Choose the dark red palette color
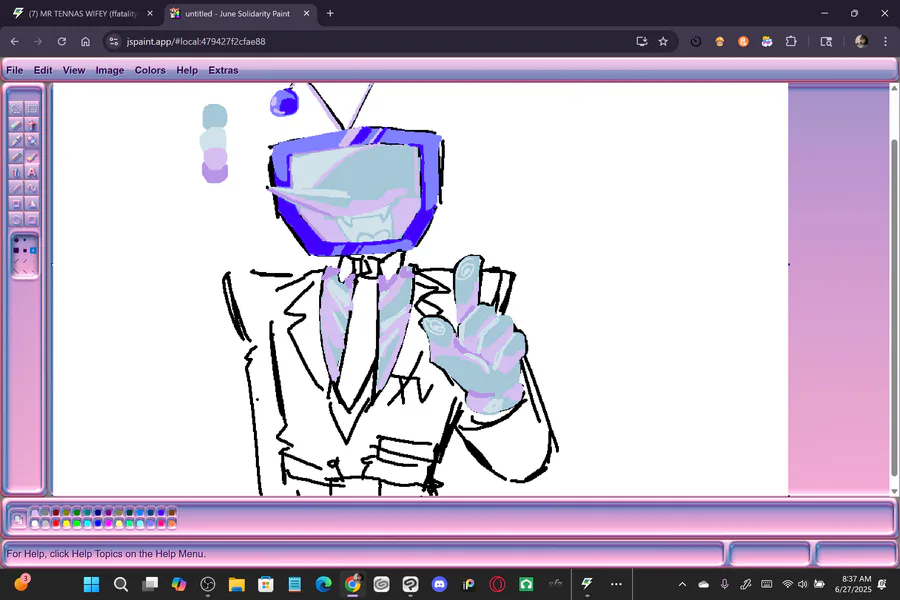The width and height of the screenshot is (900, 600). tap(56, 513)
